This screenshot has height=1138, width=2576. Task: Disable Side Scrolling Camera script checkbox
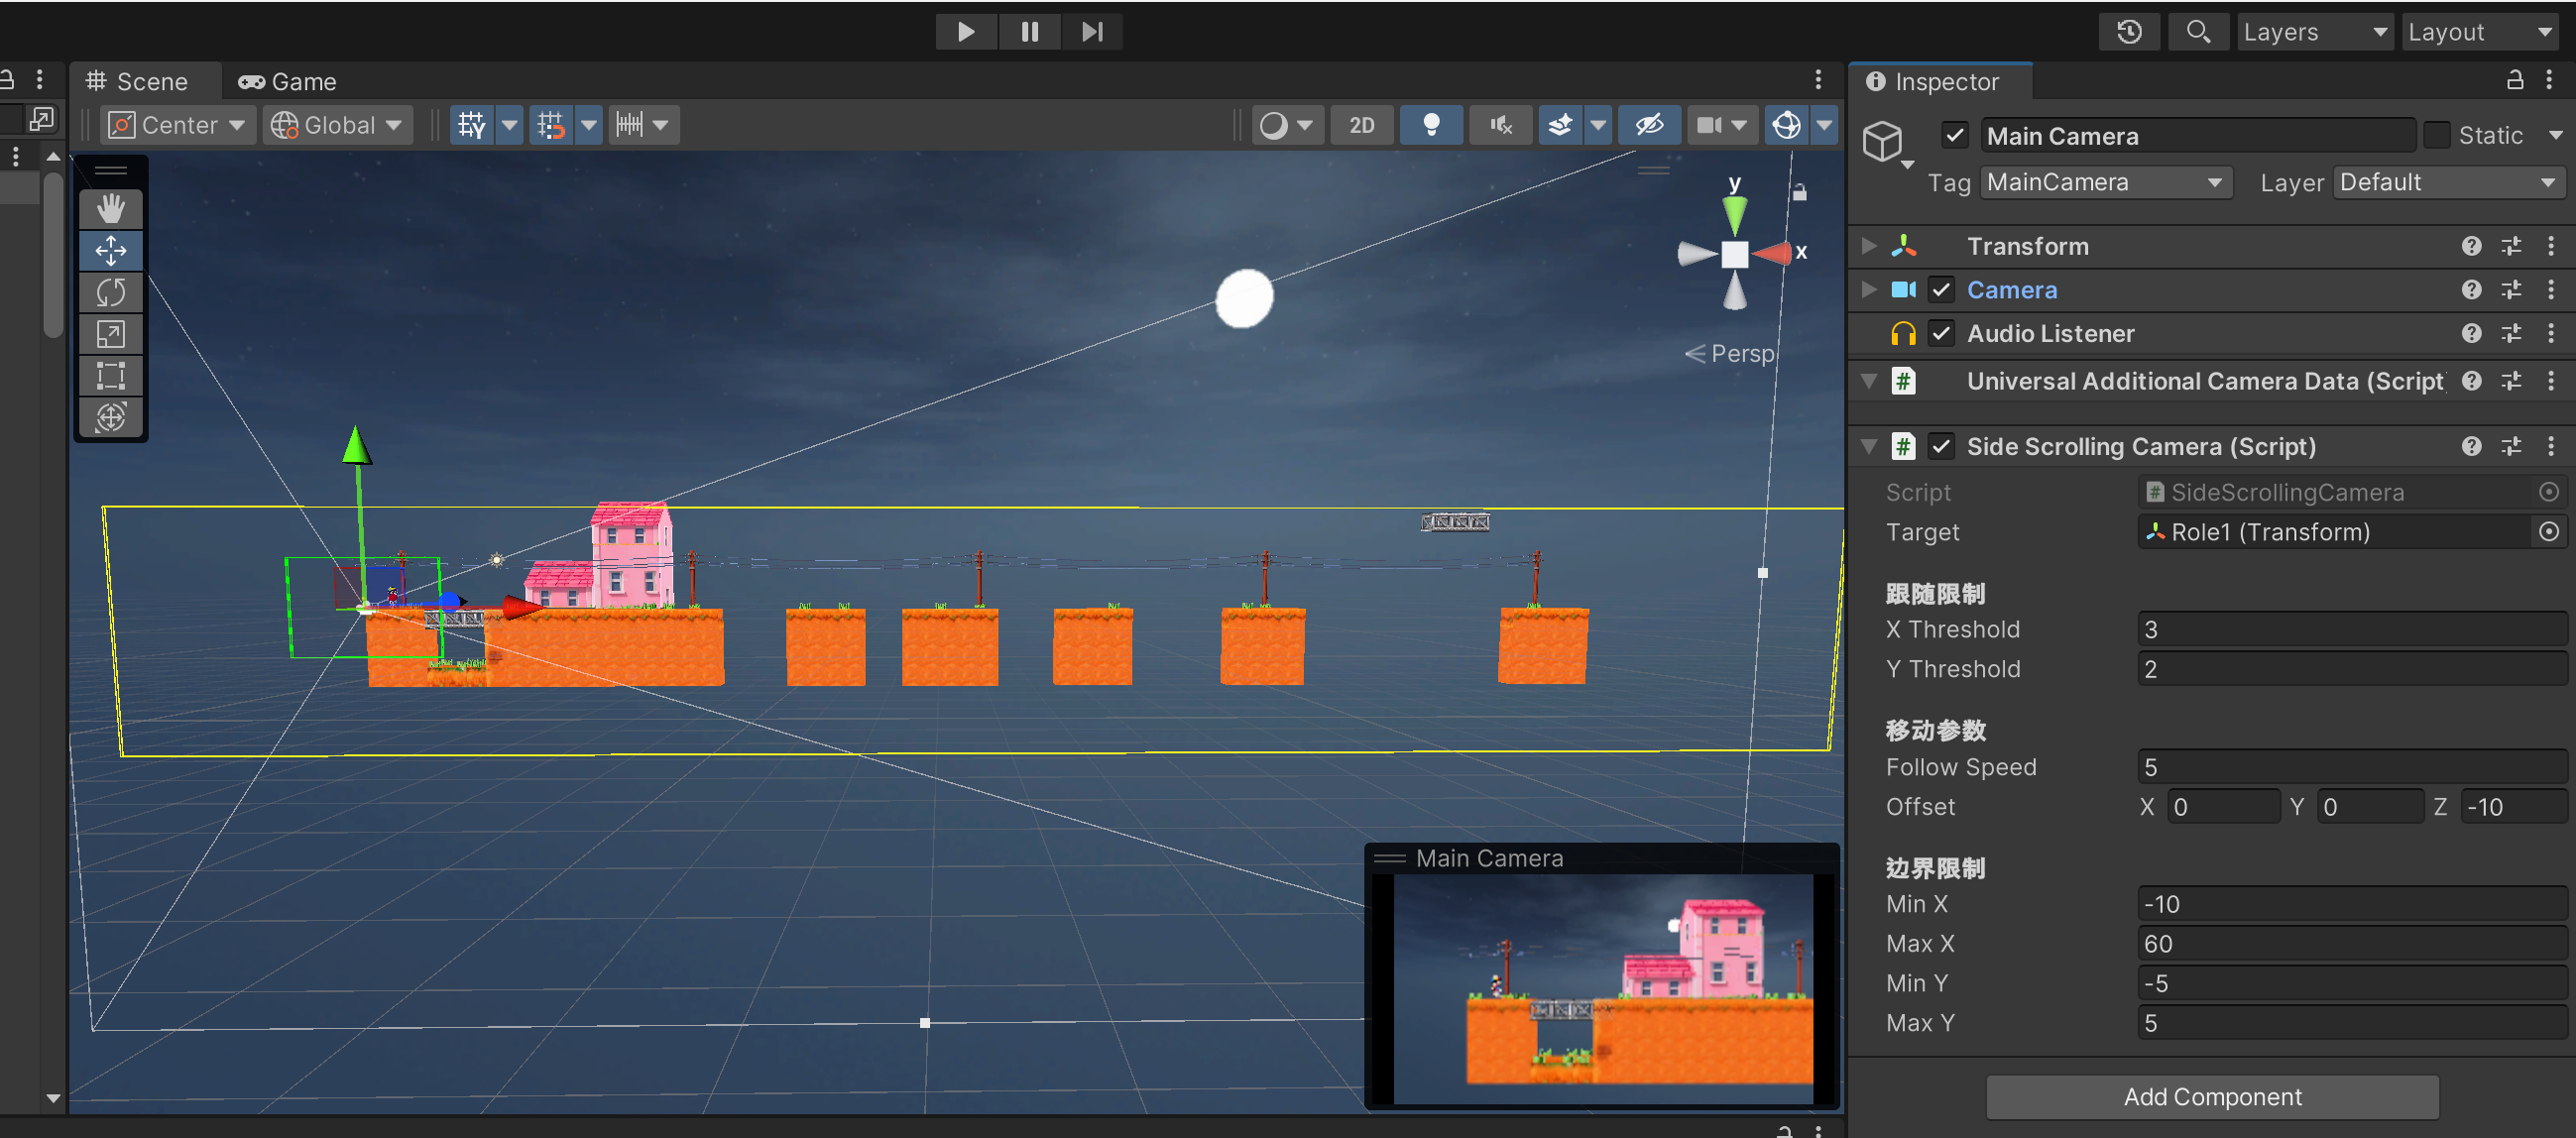1940,446
